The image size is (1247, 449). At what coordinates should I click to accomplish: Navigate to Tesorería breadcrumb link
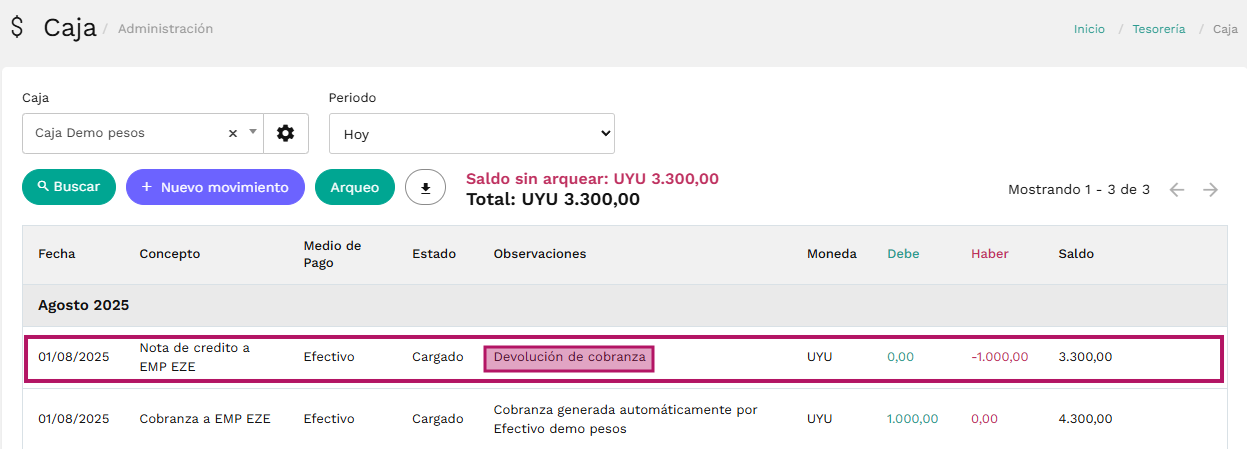tap(1159, 29)
